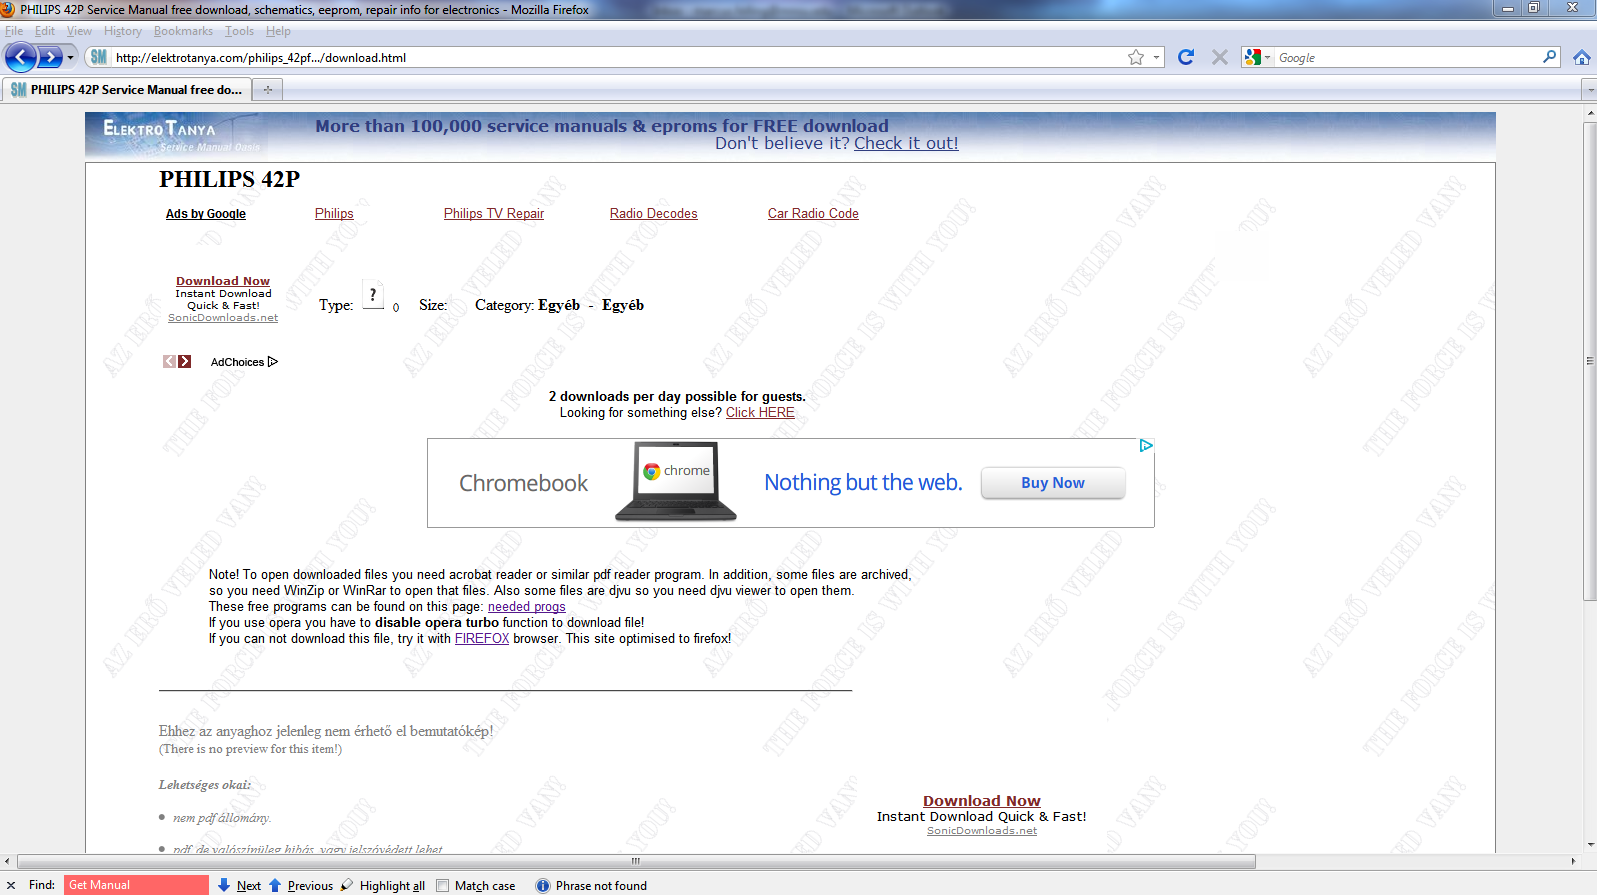Open the Google search engine selector
Viewport: 1597px width, 895px height.
click(1258, 57)
